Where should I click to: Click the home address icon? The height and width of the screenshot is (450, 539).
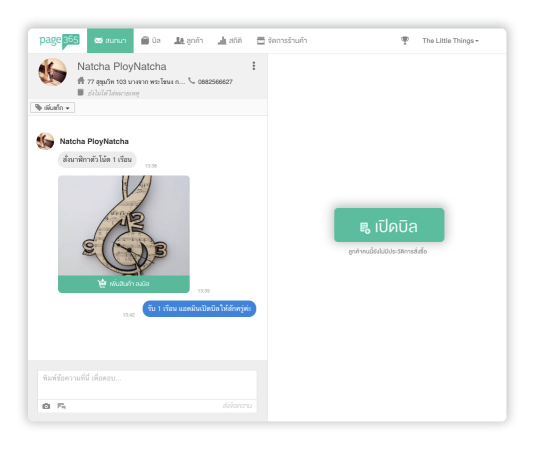81,81
